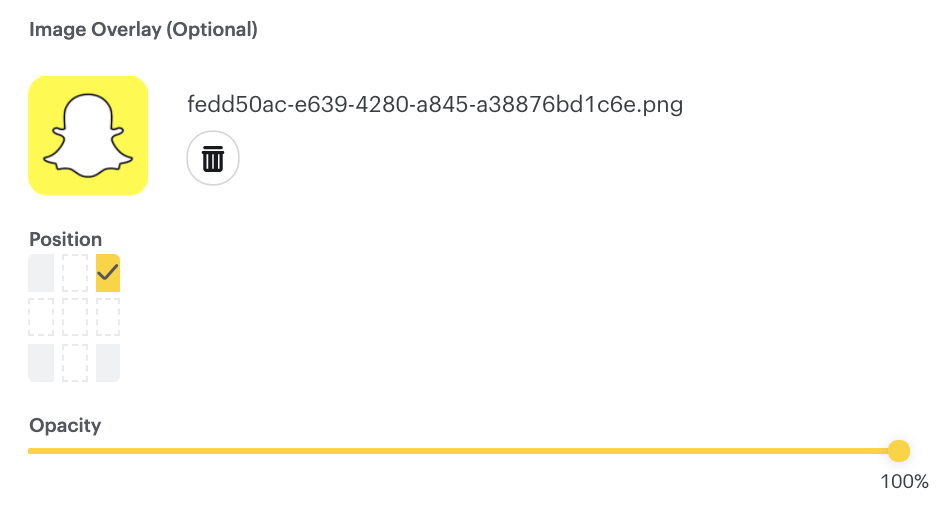Click the overlay filename fedd50ac-e639 text

[x=435, y=104]
